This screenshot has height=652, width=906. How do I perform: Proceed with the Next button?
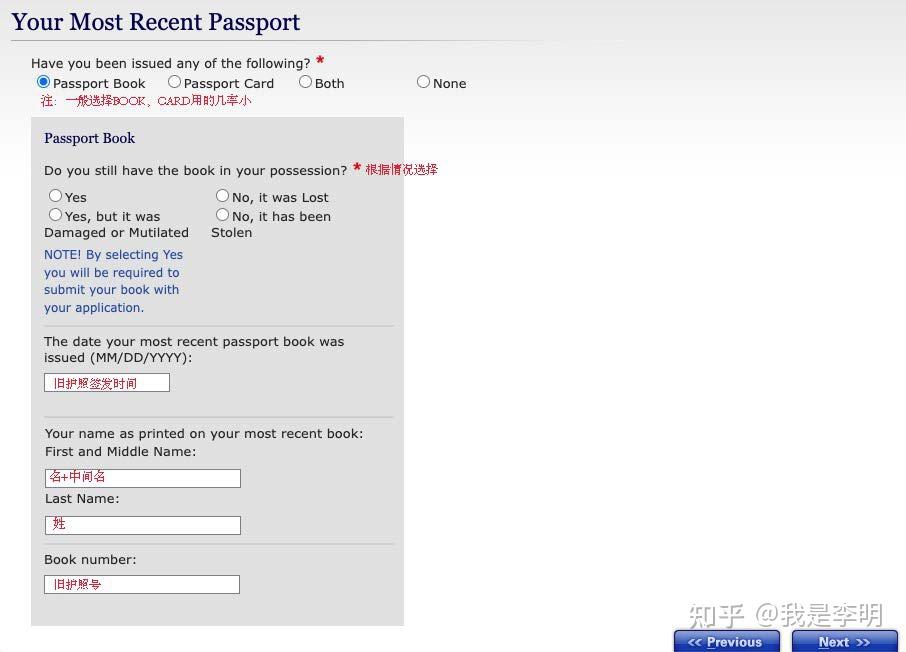pos(844,642)
